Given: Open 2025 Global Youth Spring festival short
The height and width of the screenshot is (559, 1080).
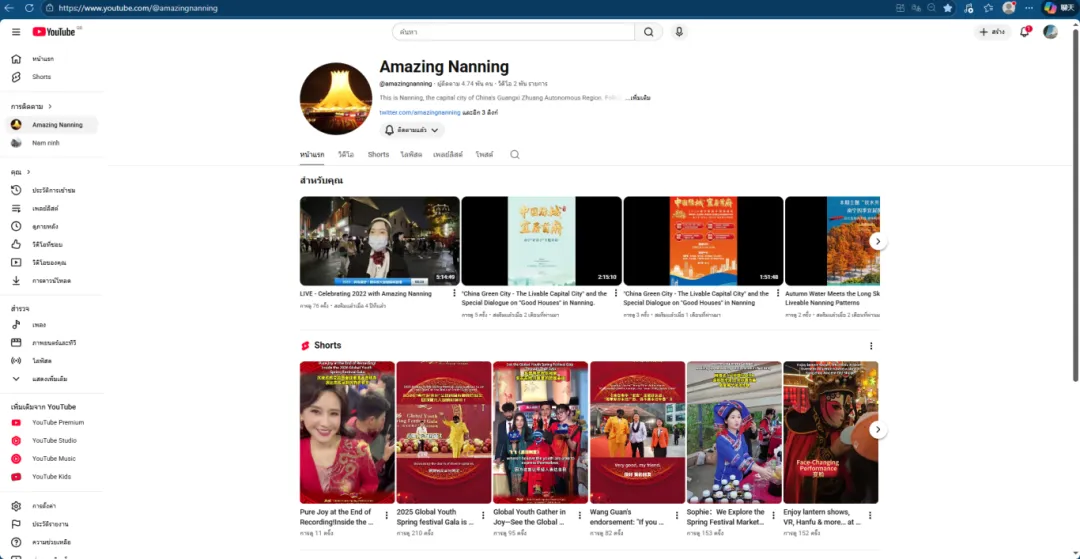Looking at the screenshot, I should point(444,432).
